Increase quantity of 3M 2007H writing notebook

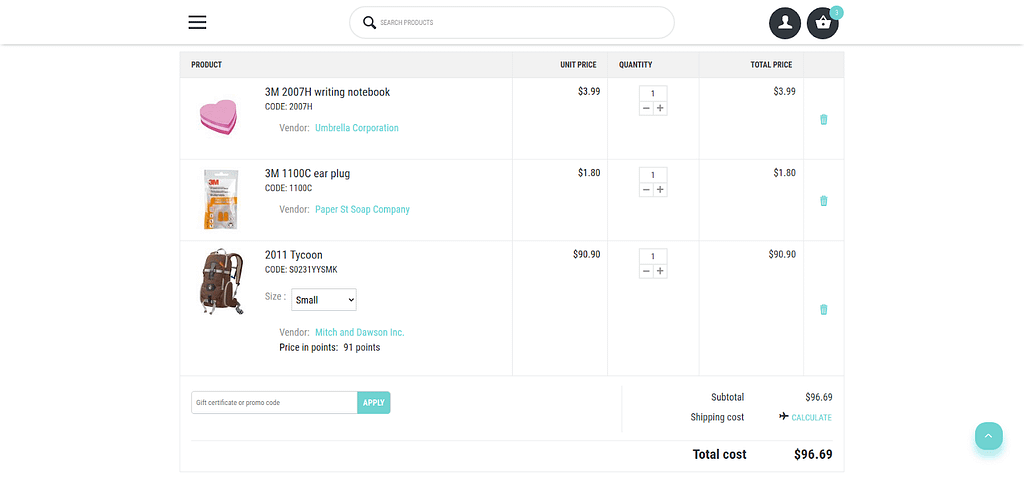click(660, 108)
